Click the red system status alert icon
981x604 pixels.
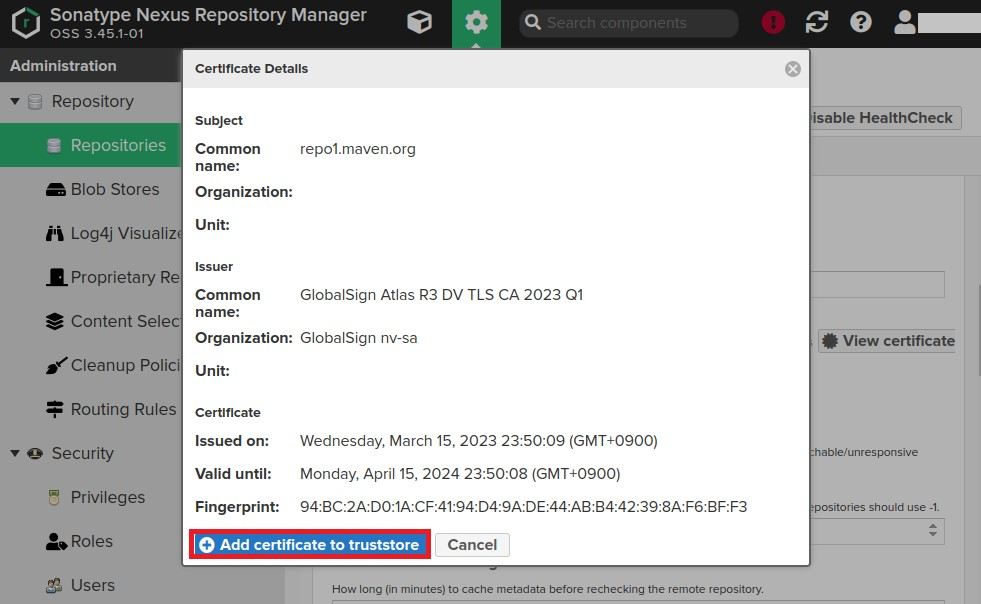773,23
